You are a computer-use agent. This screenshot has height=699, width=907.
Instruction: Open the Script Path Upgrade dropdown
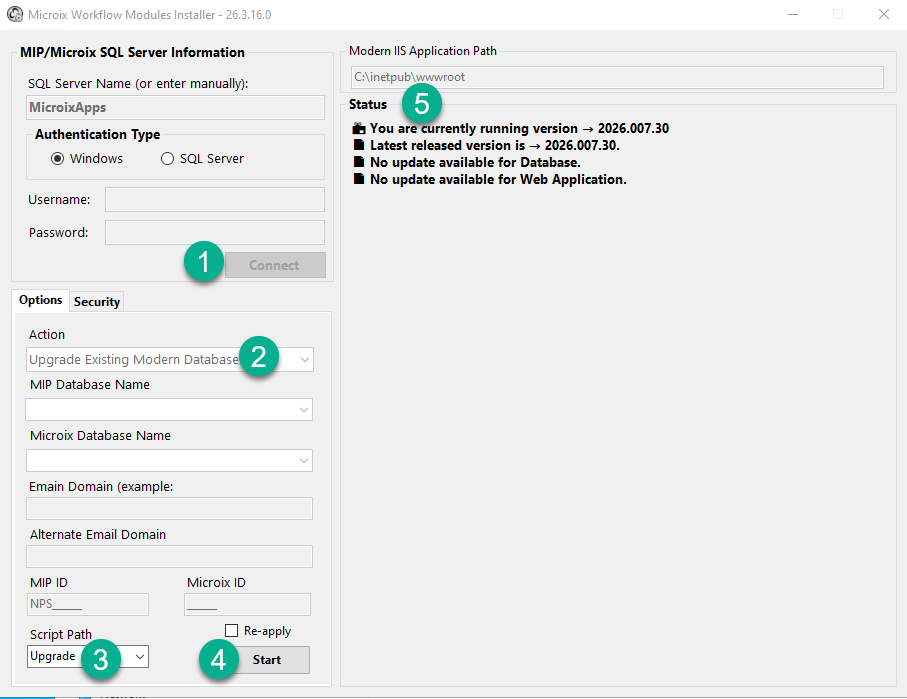139,657
